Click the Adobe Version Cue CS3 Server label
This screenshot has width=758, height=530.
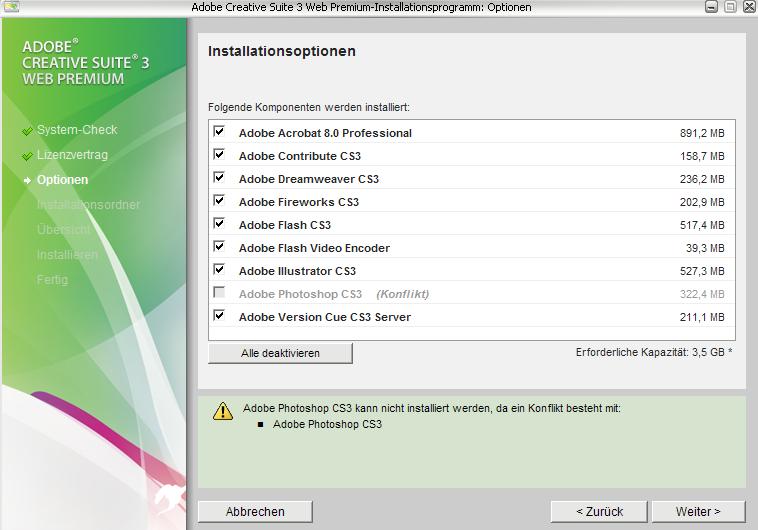(325, 317)
